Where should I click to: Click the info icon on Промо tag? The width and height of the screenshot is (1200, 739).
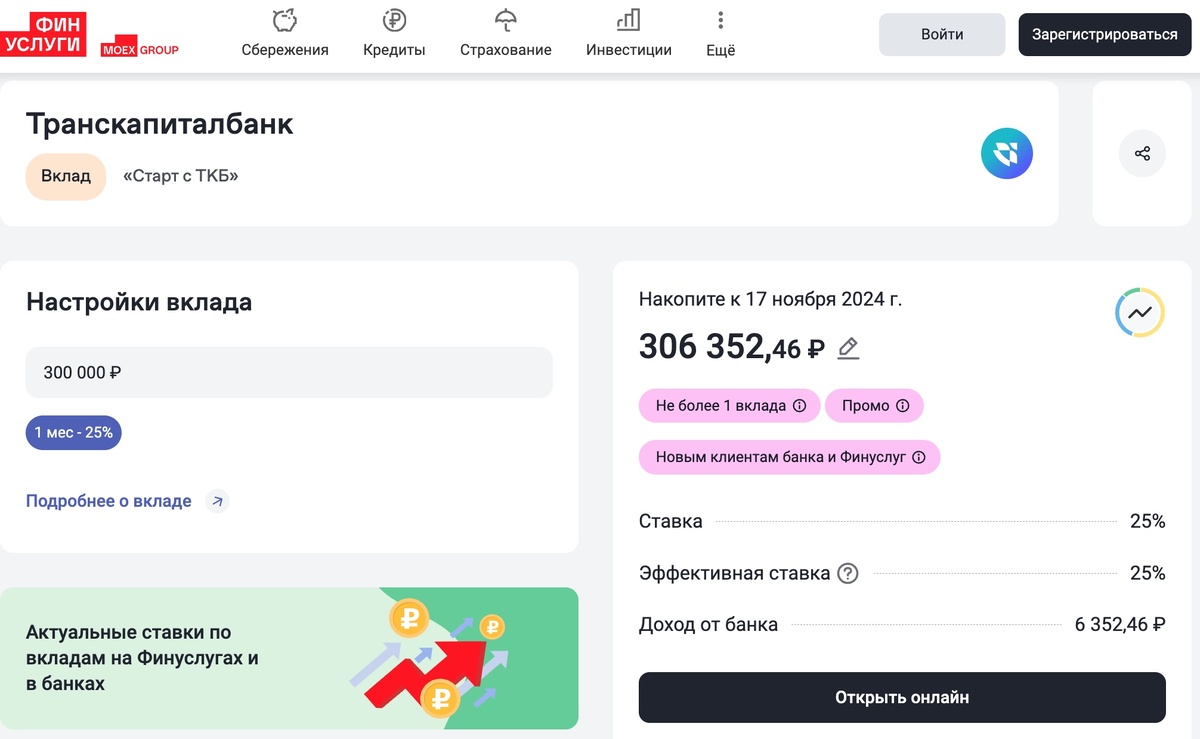[x=904, y=405]
